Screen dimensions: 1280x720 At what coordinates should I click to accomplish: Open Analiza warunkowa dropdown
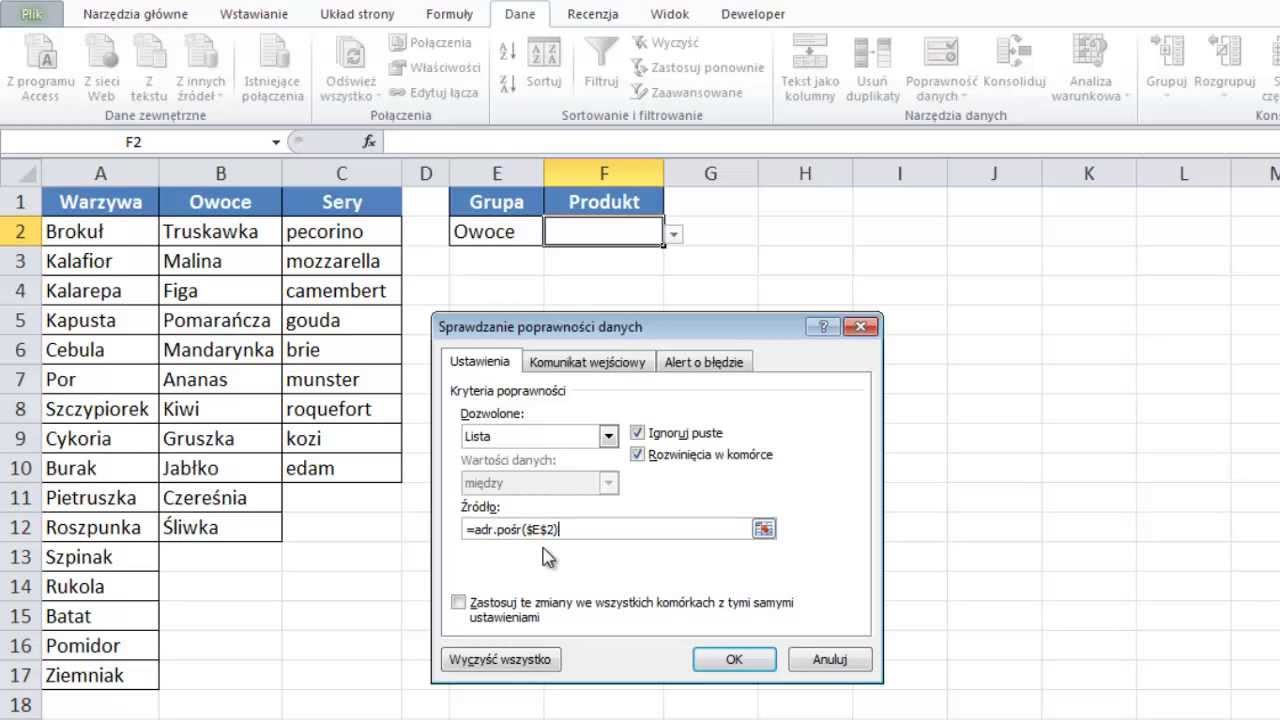(1090, 68)
